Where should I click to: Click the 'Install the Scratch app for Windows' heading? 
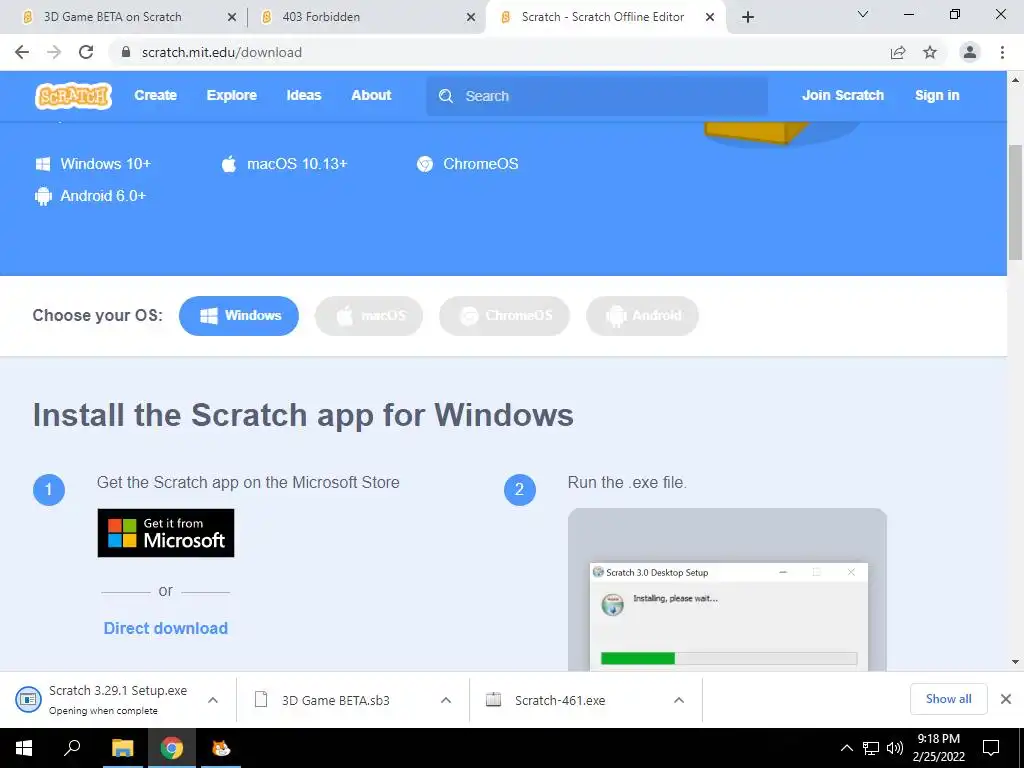pyautogui.click(x=303, y=415)
